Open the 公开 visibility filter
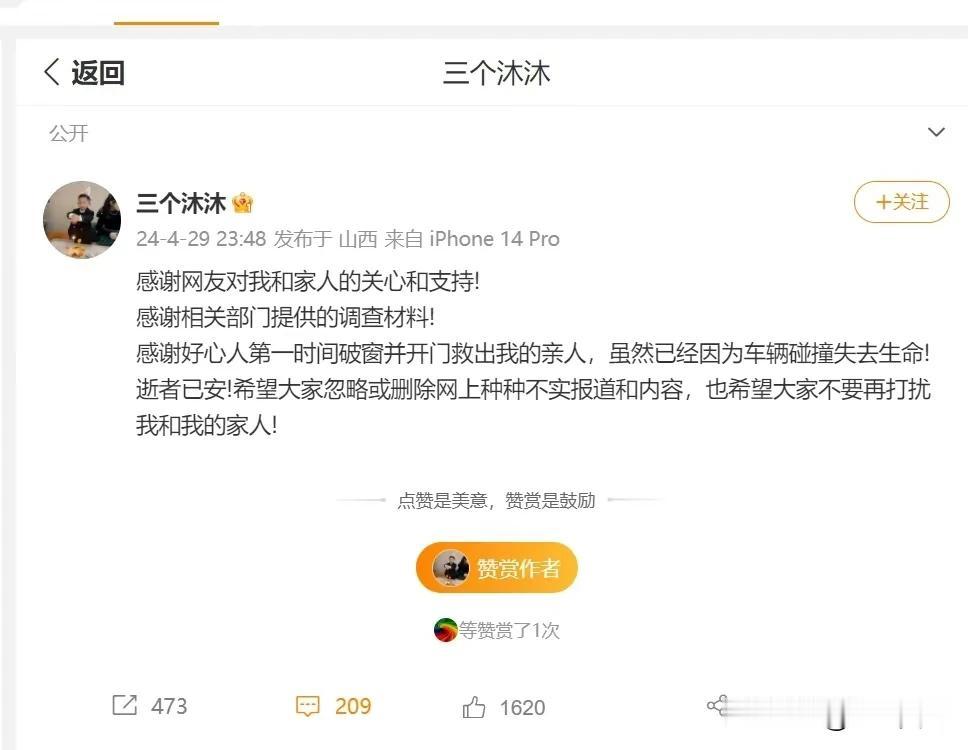Viewport: 968px width, 750px height. (x=69, y=133)
